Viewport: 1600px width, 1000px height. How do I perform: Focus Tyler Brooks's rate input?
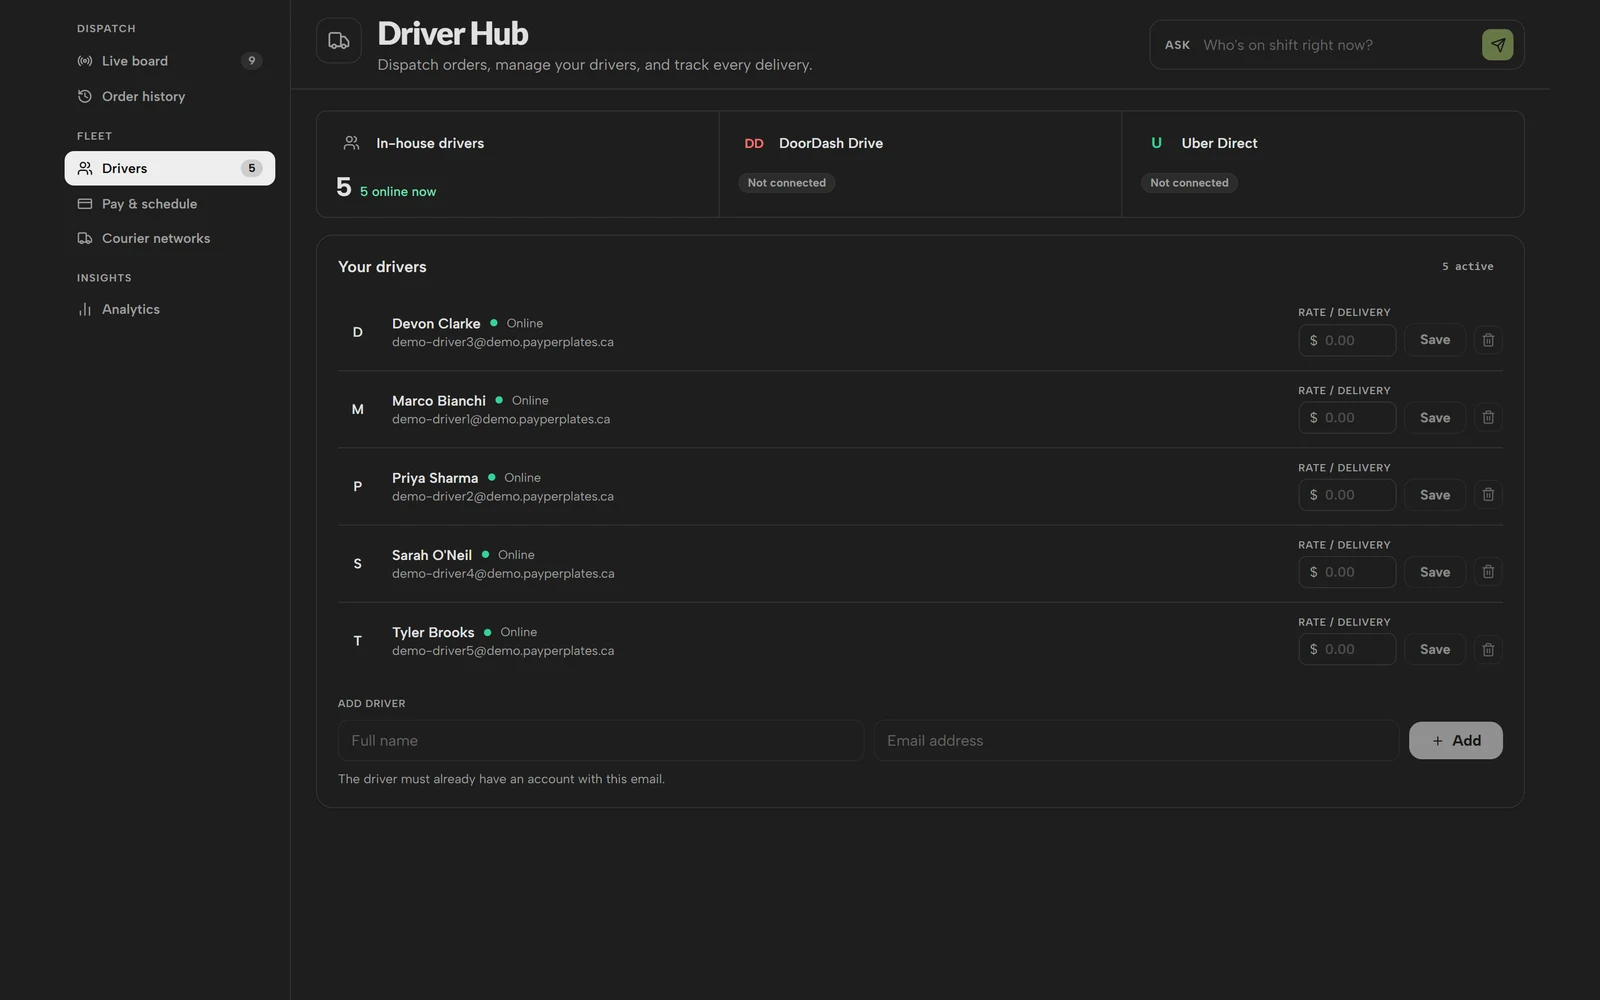tap(1347, 649)
